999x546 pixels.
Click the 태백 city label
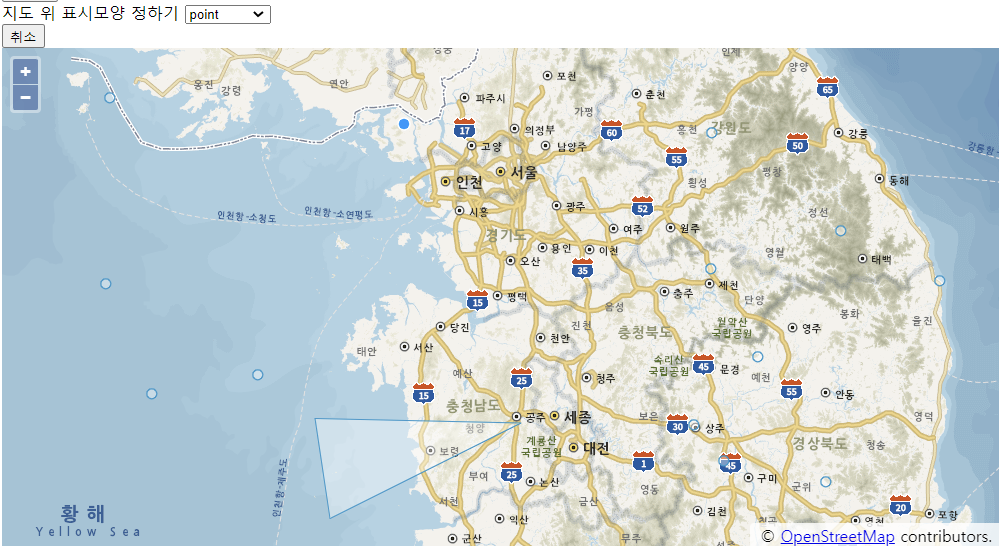click(882, 259)
